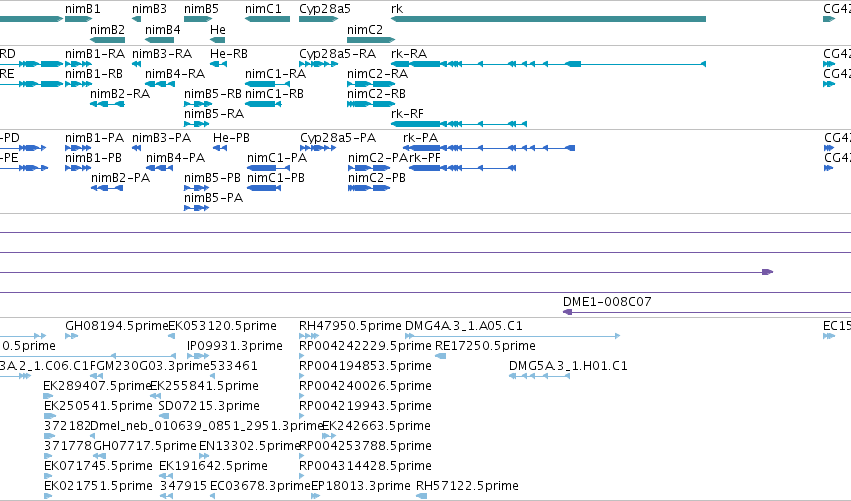Click the RH47950.5prime EST label

[350, 326]
